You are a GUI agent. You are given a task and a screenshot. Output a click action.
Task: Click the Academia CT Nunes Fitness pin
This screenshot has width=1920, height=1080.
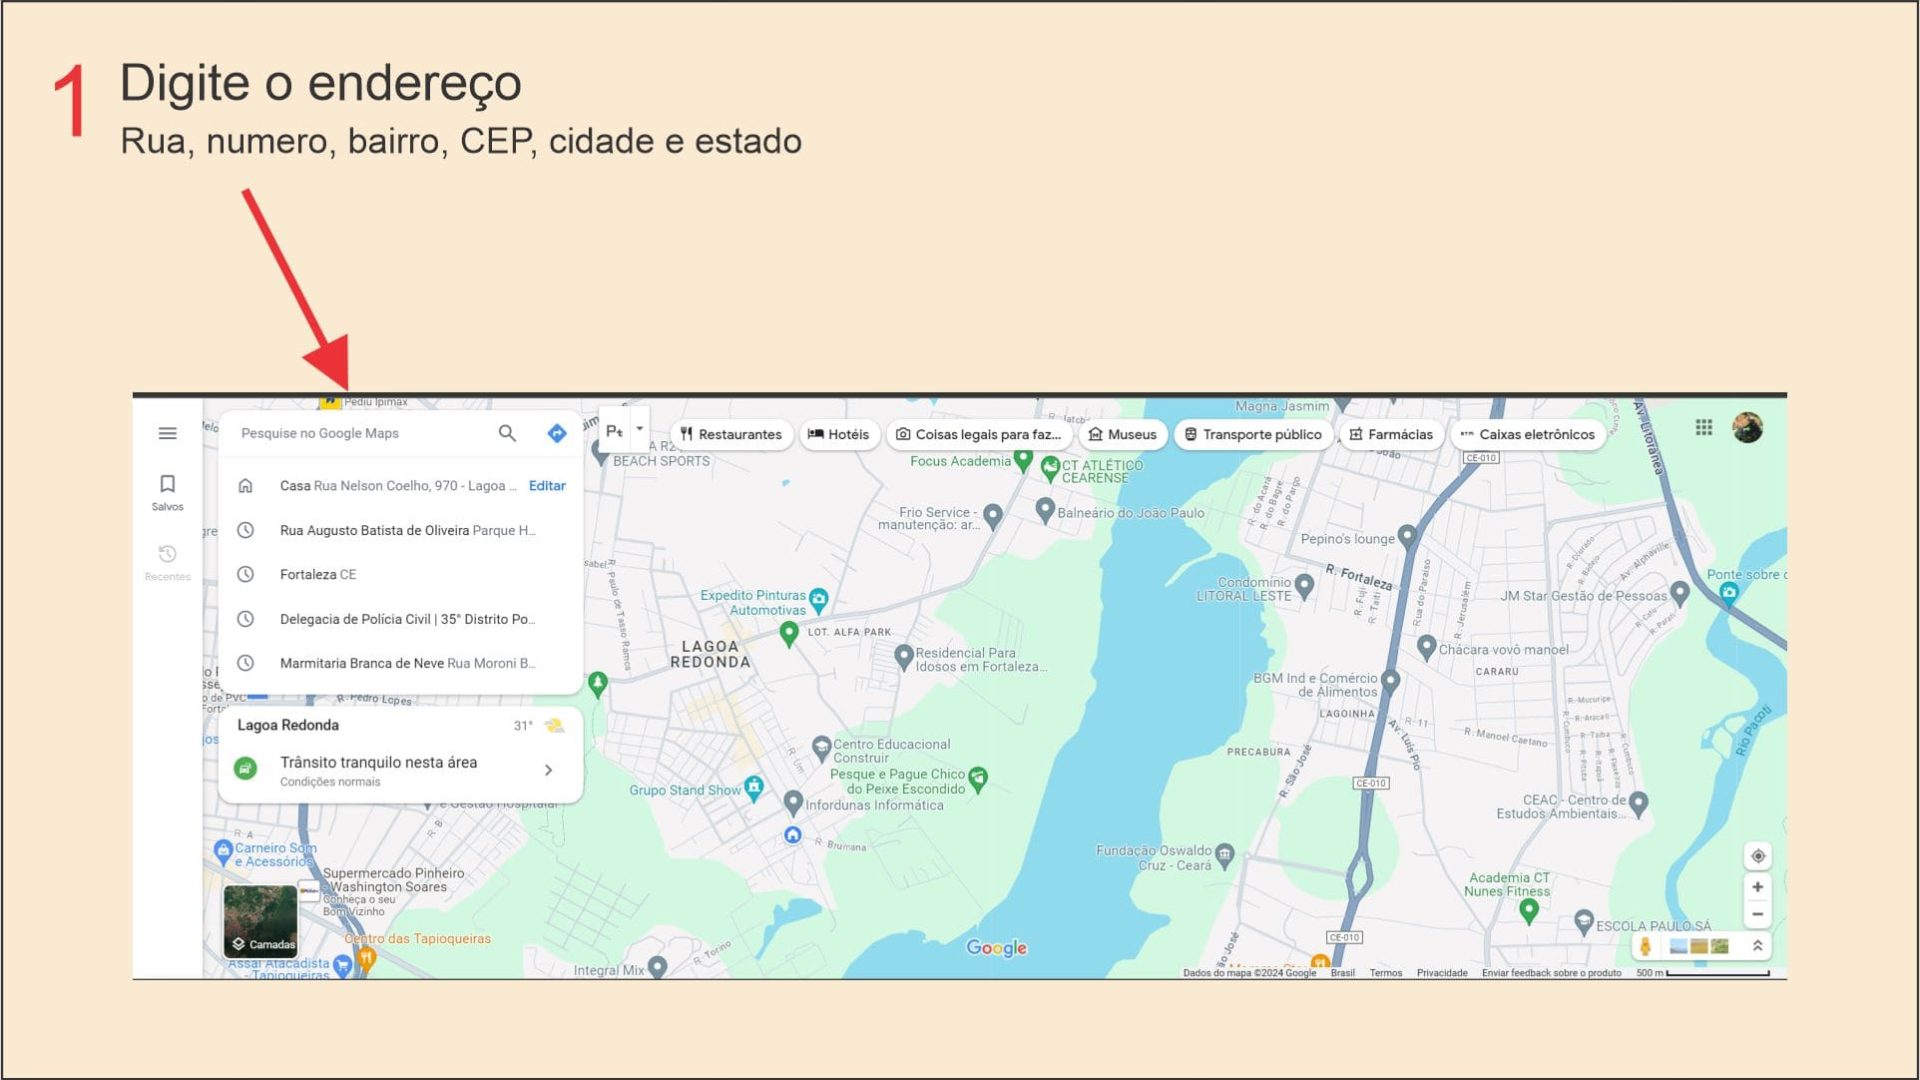click(1528, 910)
